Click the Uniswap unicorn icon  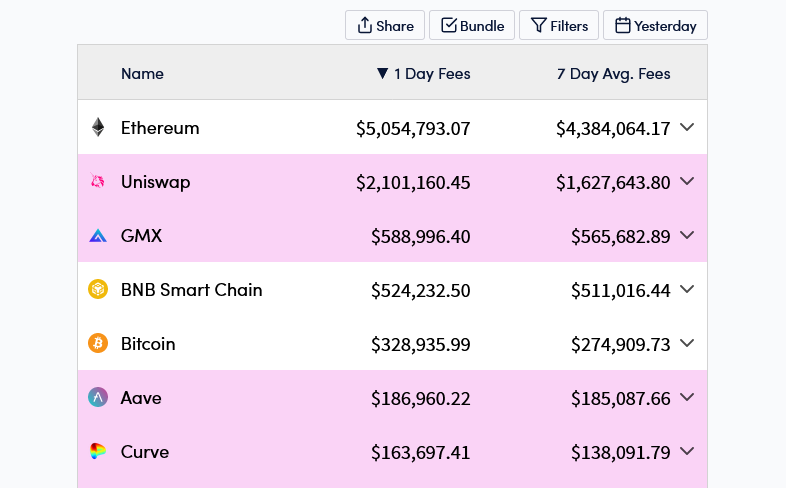98,182
